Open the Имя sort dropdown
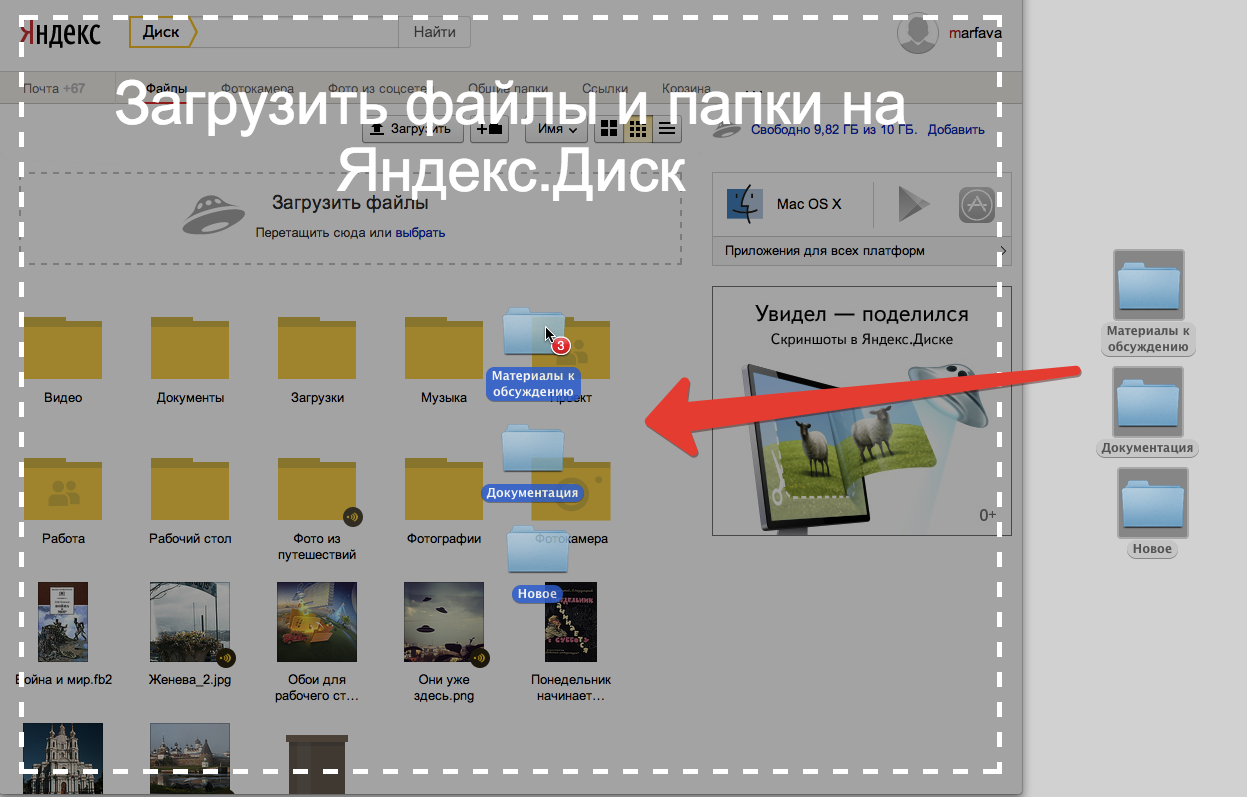This screenshot has height=797, width=1247. tap(556, 129)
